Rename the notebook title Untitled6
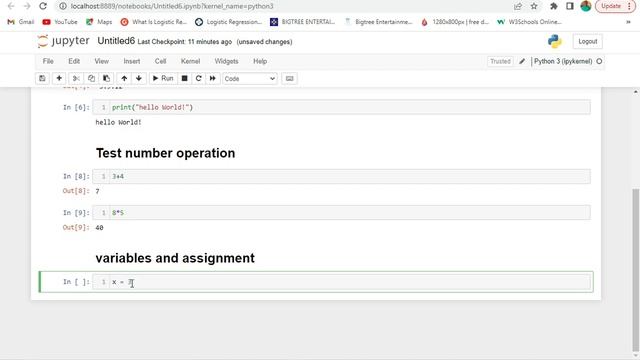Screen dimensions: 640x360 [116, 41]
